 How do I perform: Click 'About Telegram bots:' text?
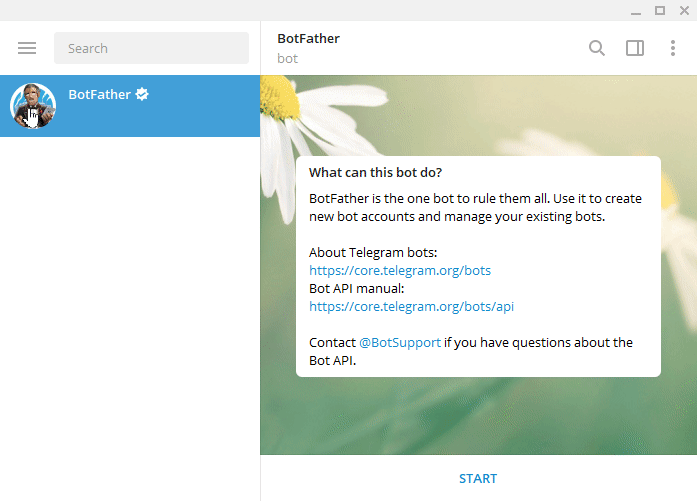tap(373, 253)
